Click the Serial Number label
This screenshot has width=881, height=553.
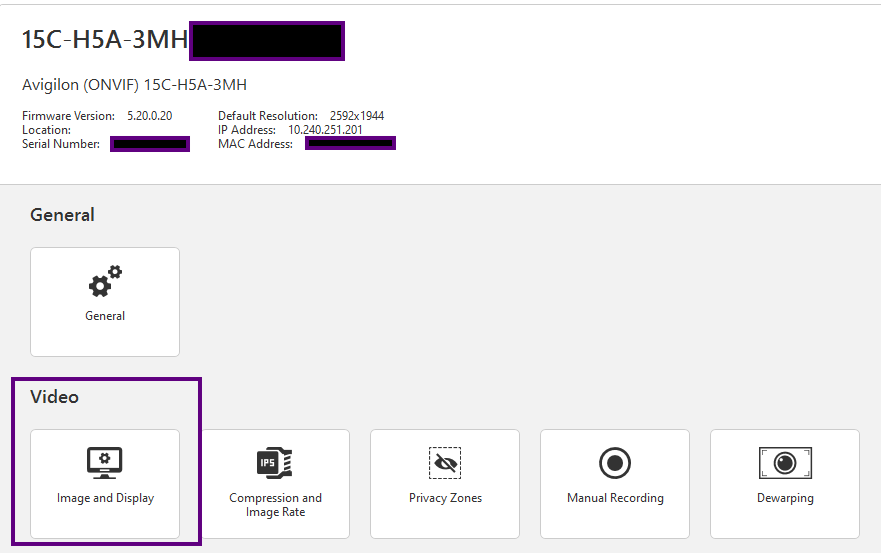click(x=61, y=144)
